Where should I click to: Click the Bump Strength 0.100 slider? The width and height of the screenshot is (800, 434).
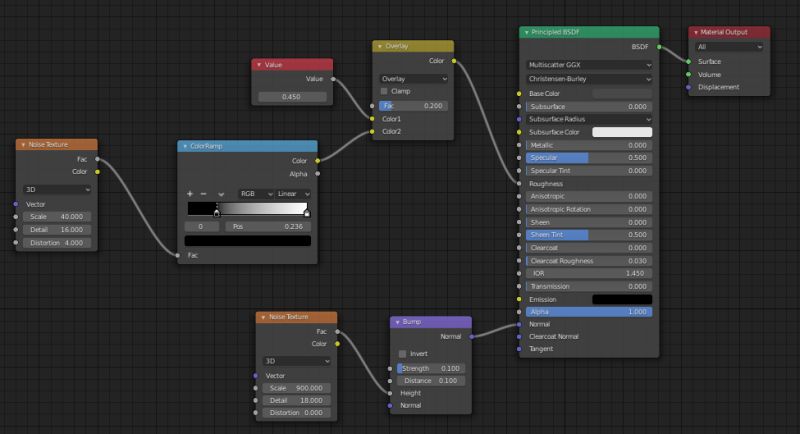431,368
